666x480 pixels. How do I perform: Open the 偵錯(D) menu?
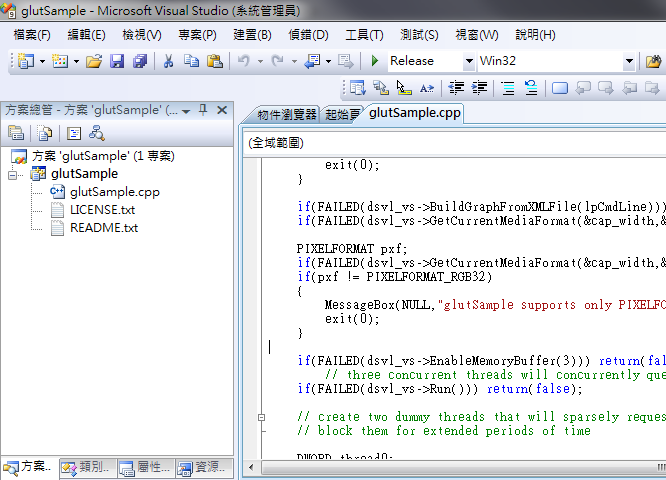308,35
